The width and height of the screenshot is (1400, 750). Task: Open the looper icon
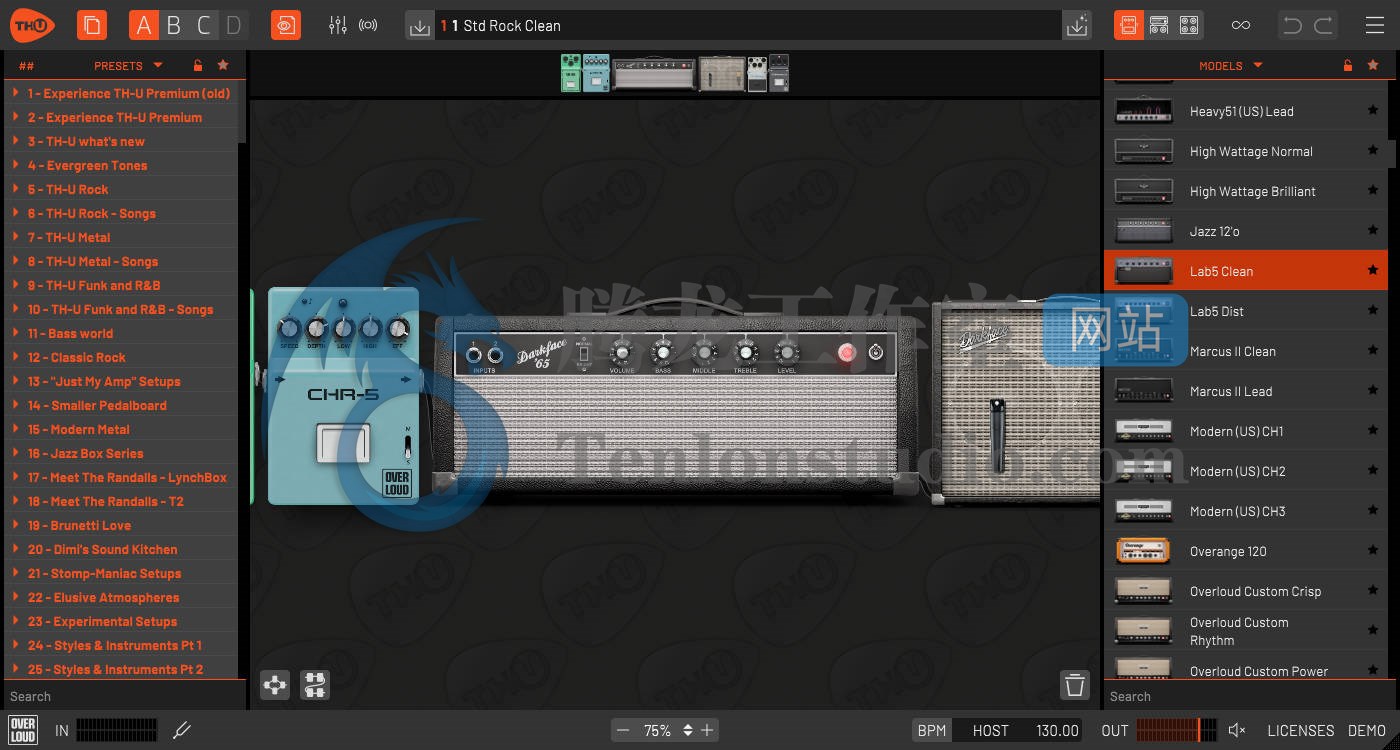(286, 25)
